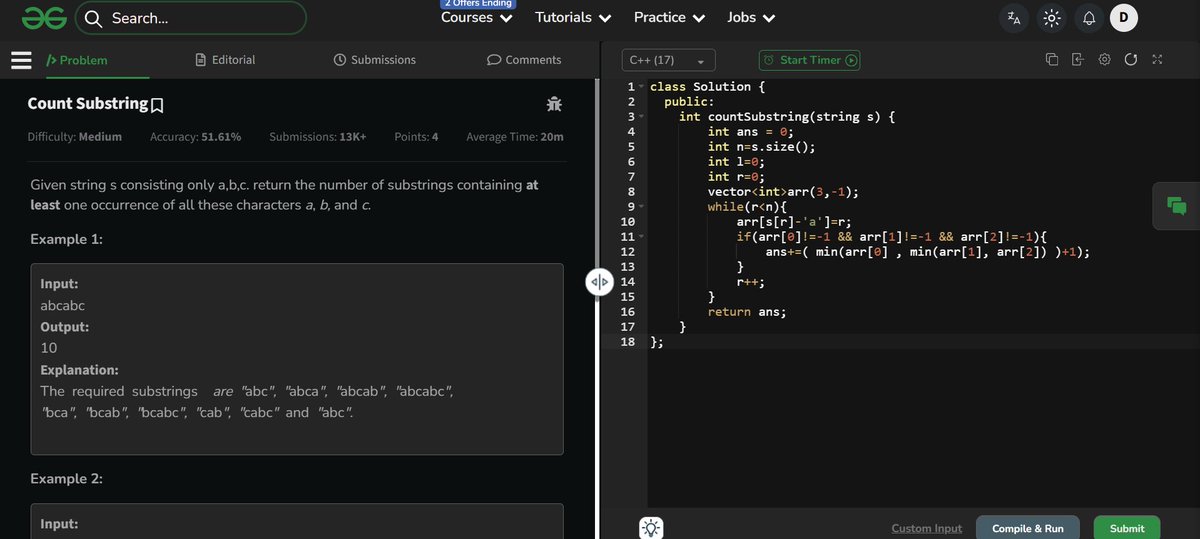
Task: Report a bug via bug icon
Action: 554,103
